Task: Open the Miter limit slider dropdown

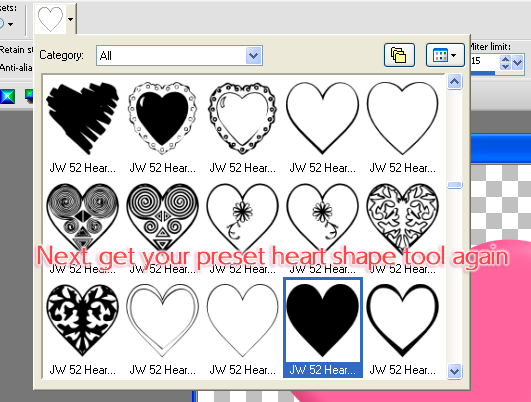Action: pyautogui.click(x=517, y=63)
